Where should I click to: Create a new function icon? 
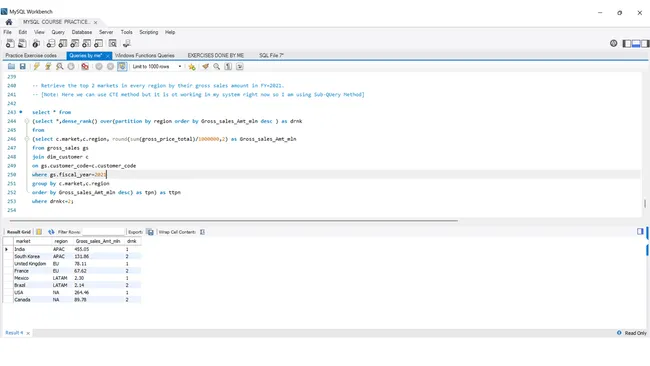tap(99, 44)
